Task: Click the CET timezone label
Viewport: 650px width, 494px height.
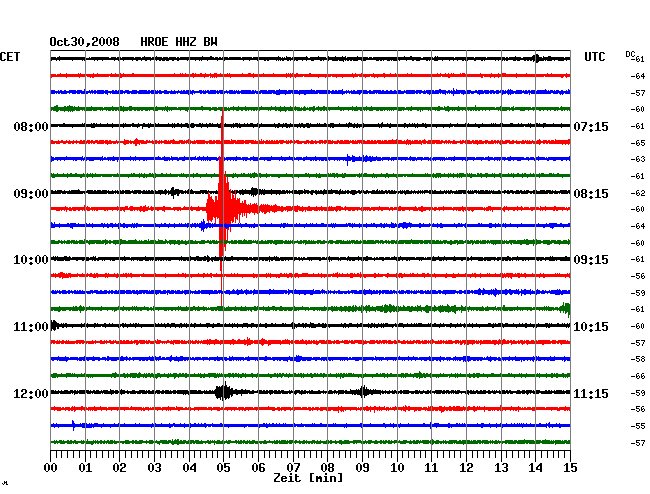Action: 10,57
